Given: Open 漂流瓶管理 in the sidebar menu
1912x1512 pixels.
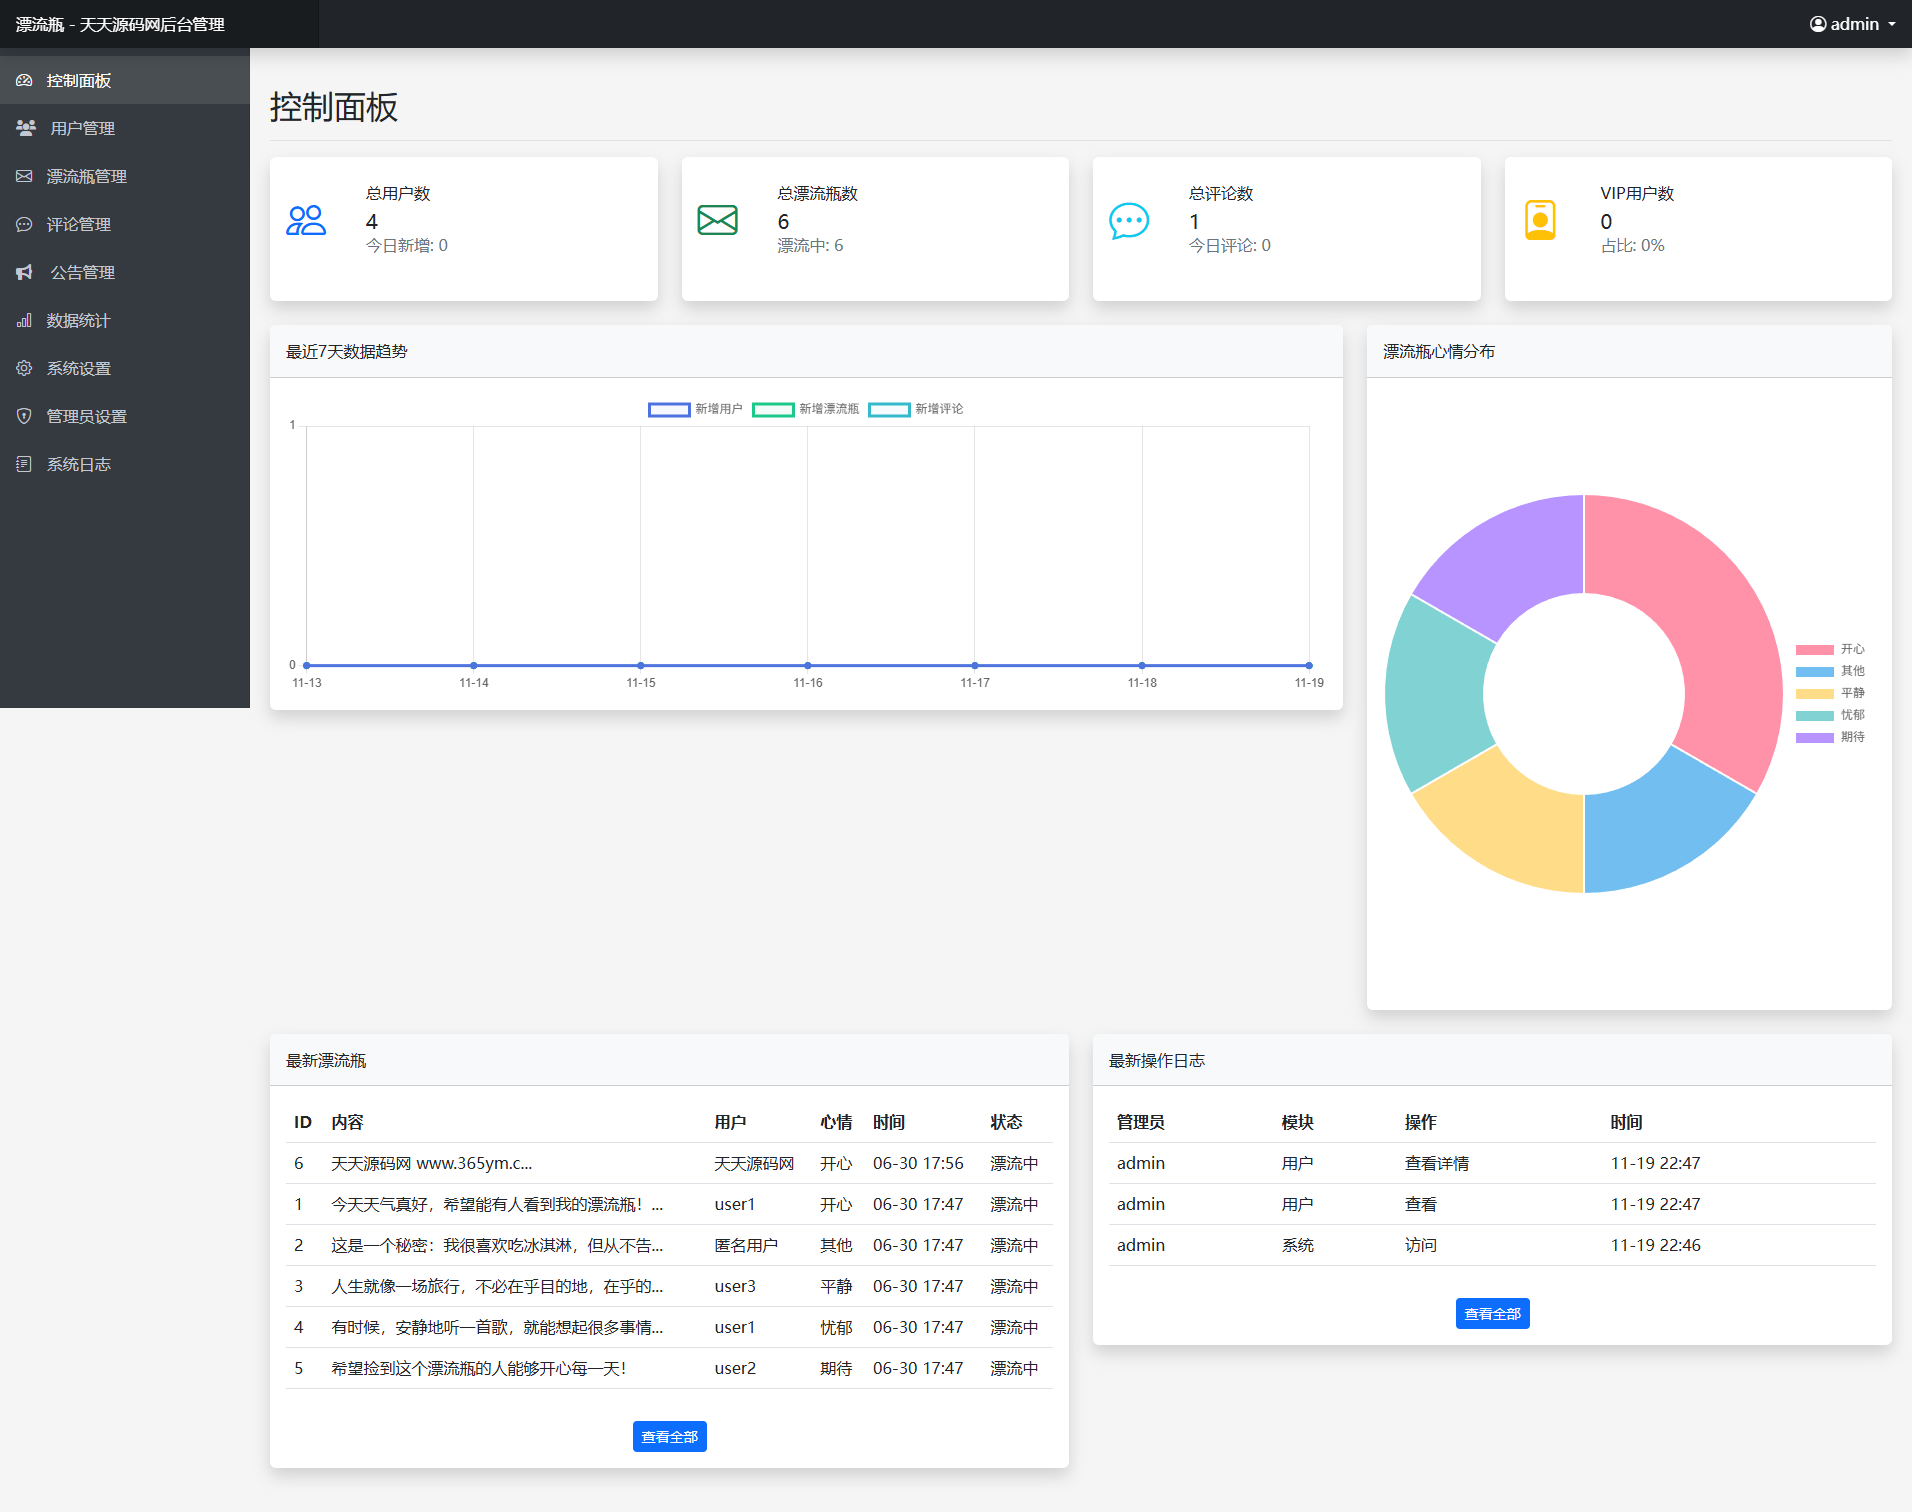Looking at the screenshot, I should (x=86, y=176).
